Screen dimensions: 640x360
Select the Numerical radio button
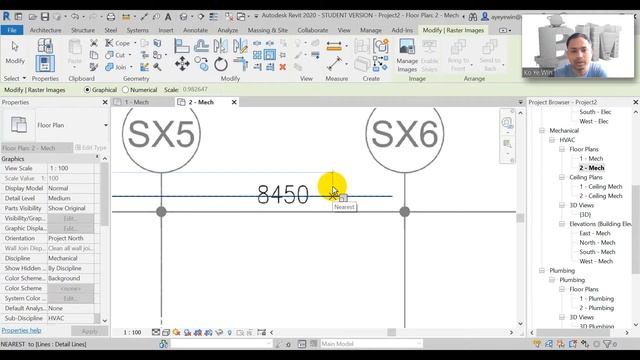pos(125,89)
